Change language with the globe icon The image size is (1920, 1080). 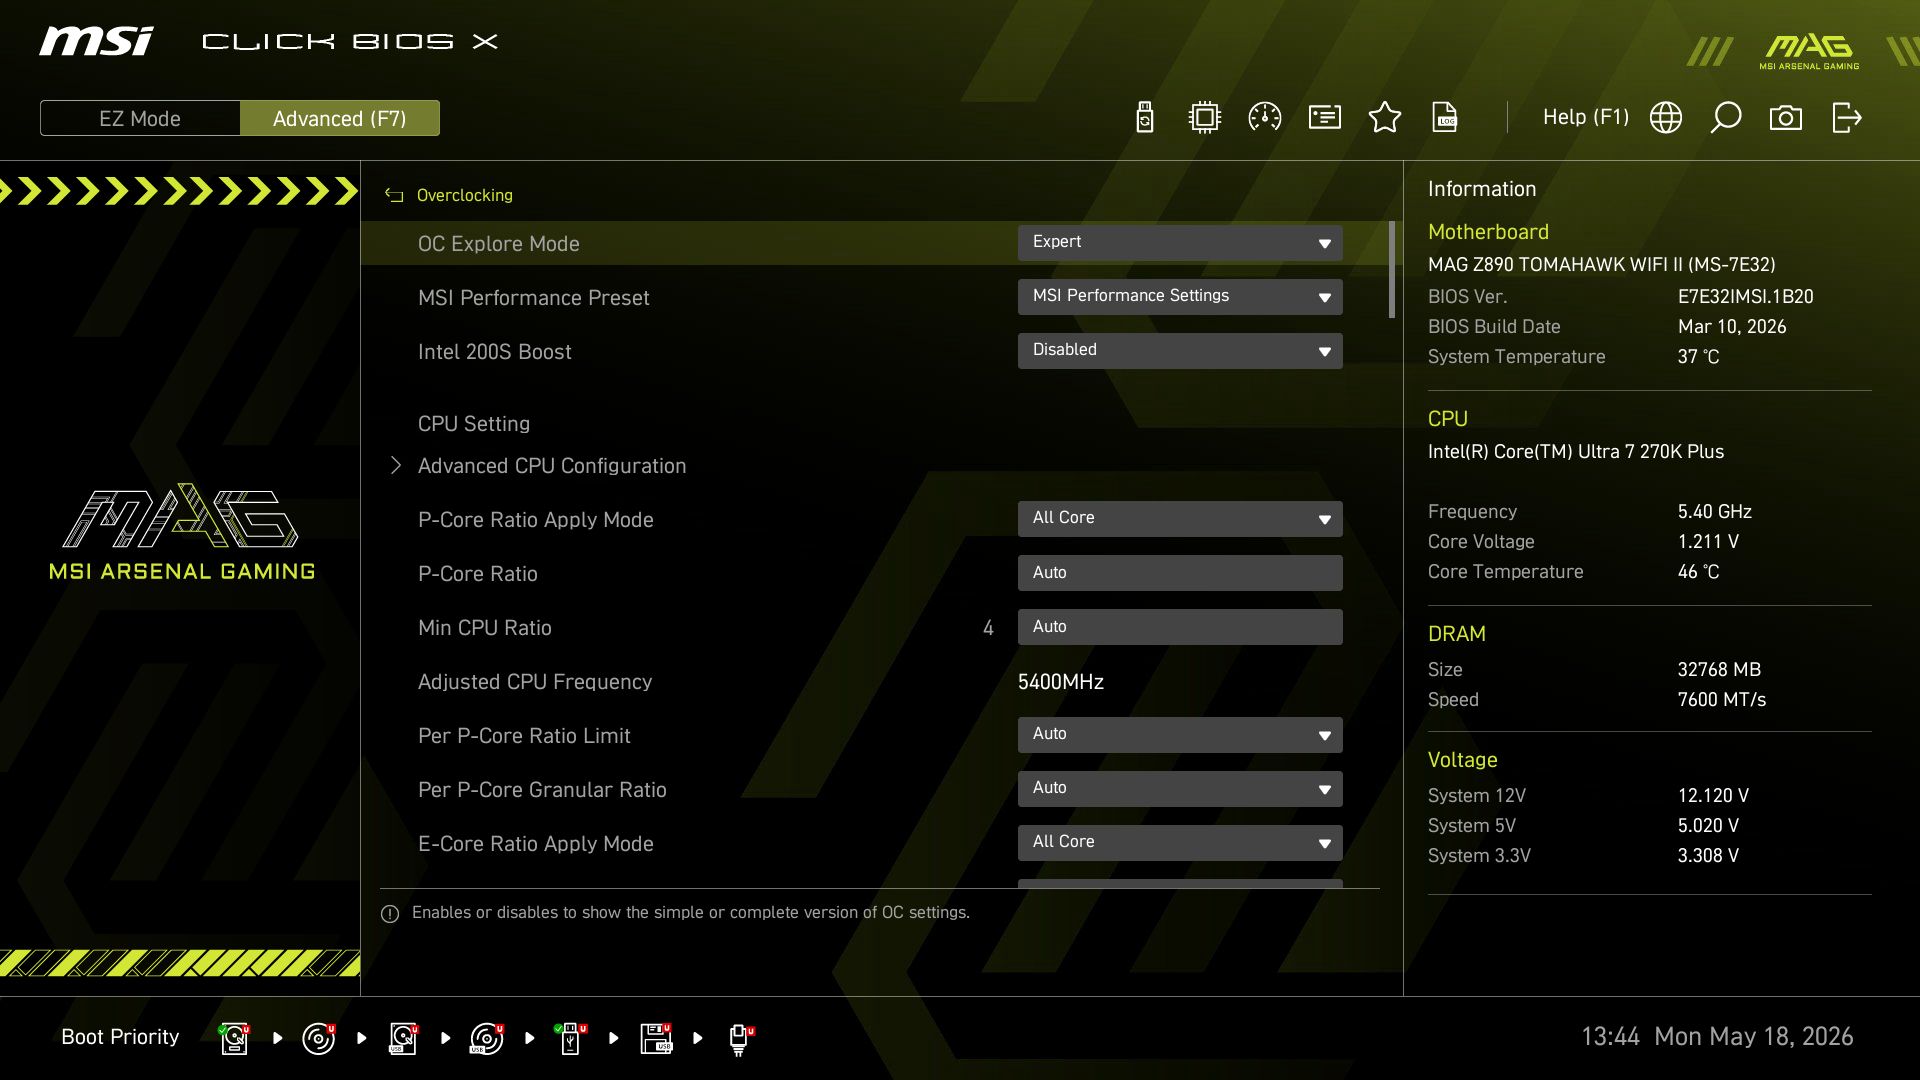coord(1666,118)
